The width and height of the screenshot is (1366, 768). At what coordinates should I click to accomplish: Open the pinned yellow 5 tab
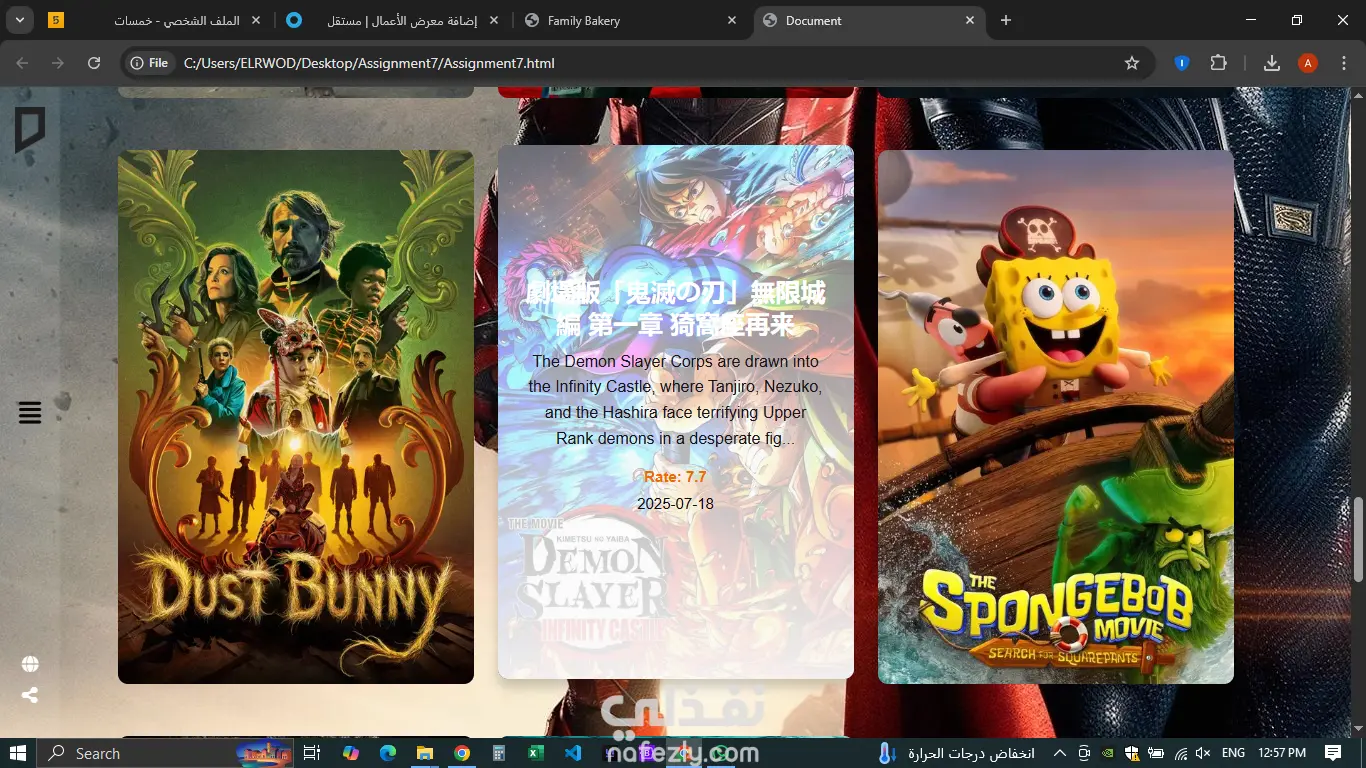point(56,20)
